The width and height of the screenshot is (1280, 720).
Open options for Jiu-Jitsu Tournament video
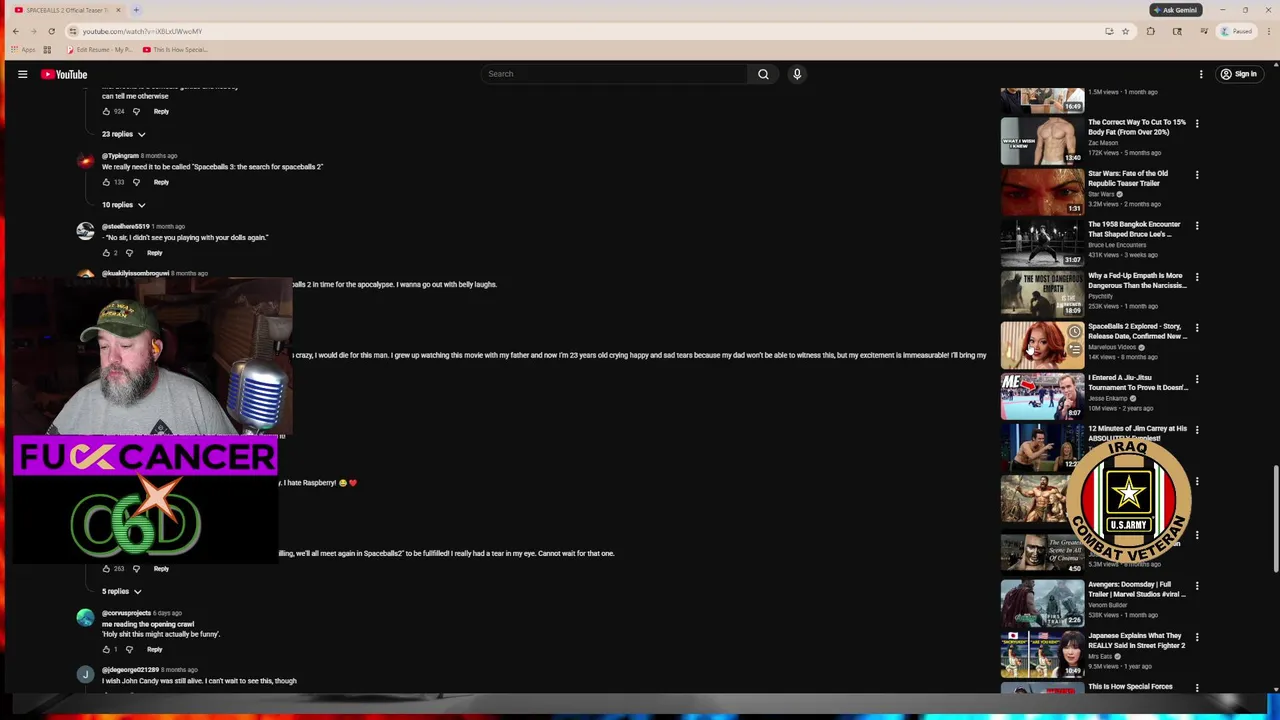tap(1197, 380)
